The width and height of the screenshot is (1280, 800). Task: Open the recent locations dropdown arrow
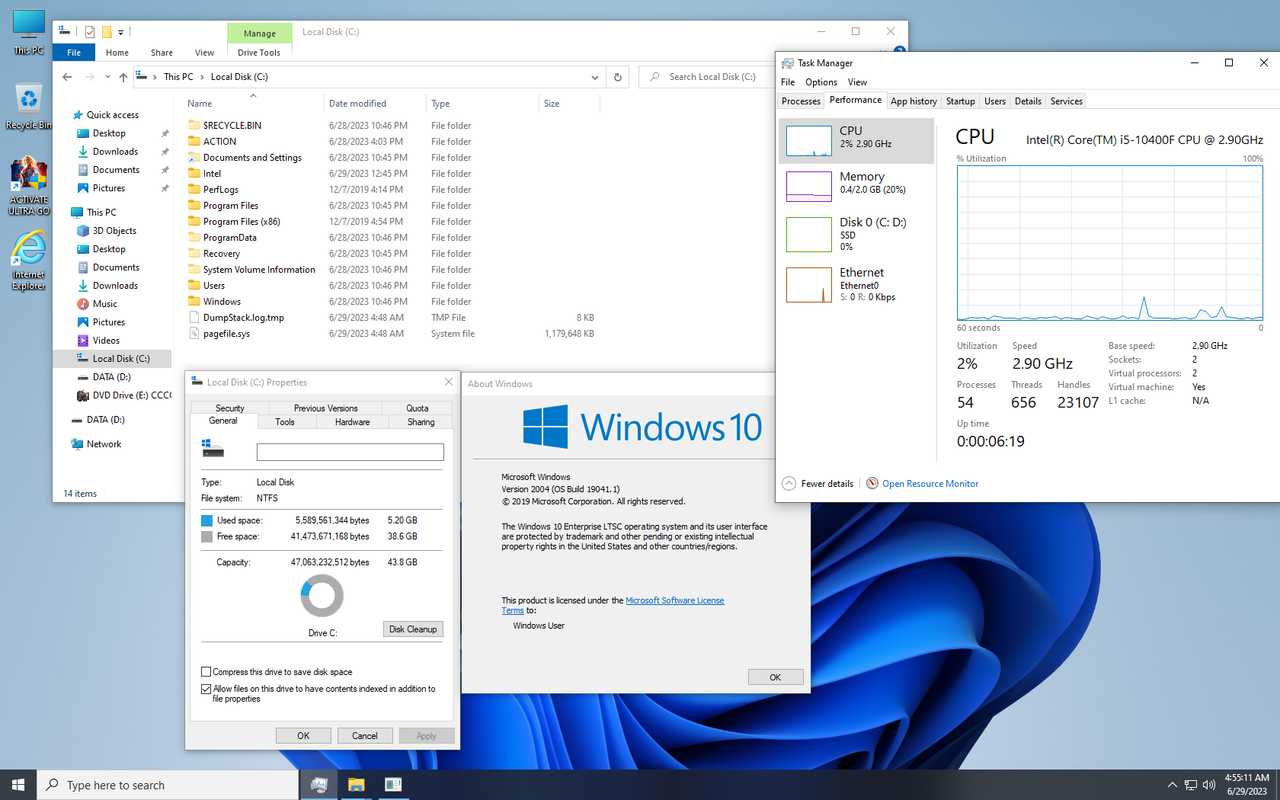107,77
